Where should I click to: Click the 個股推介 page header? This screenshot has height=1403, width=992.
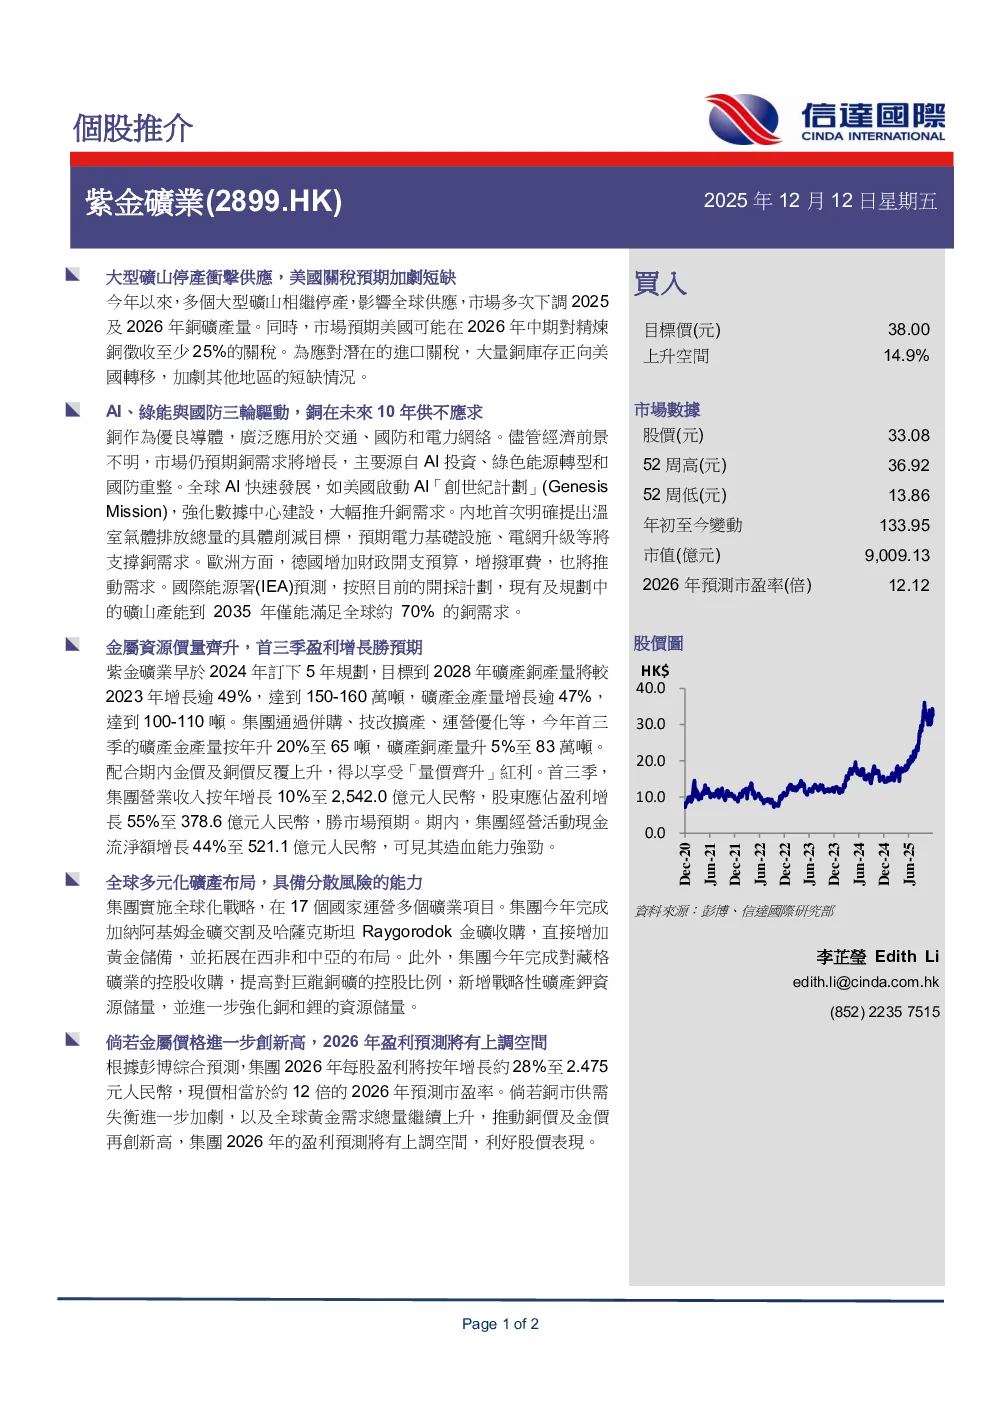(x=132, y=128)
